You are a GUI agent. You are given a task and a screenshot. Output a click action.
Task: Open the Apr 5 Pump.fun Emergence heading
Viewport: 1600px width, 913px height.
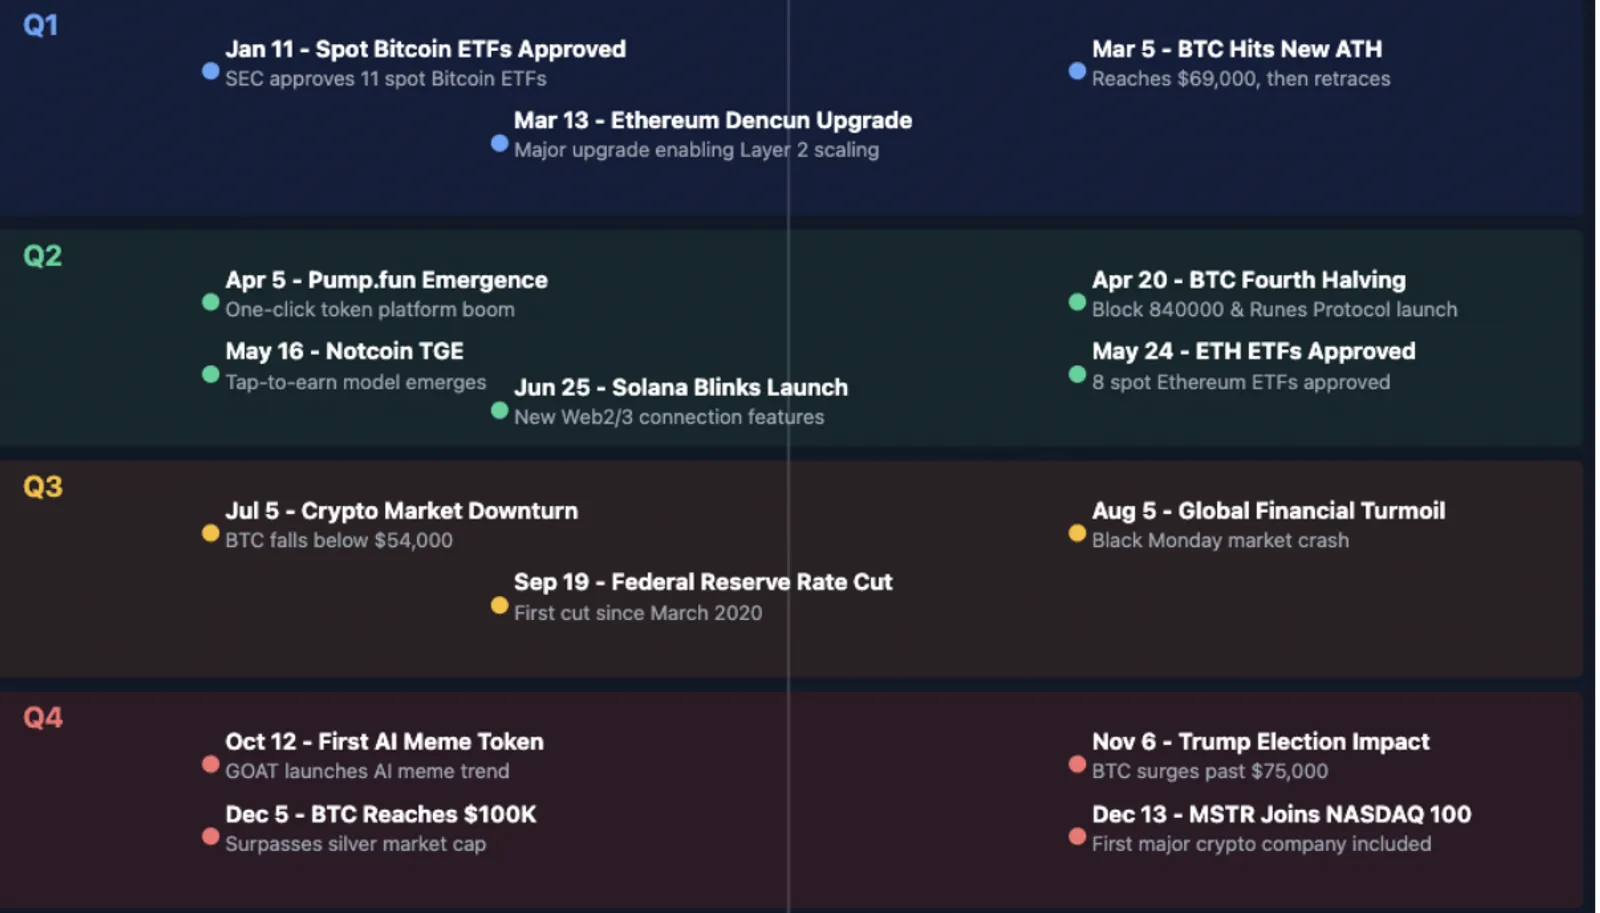click(386, 280)
